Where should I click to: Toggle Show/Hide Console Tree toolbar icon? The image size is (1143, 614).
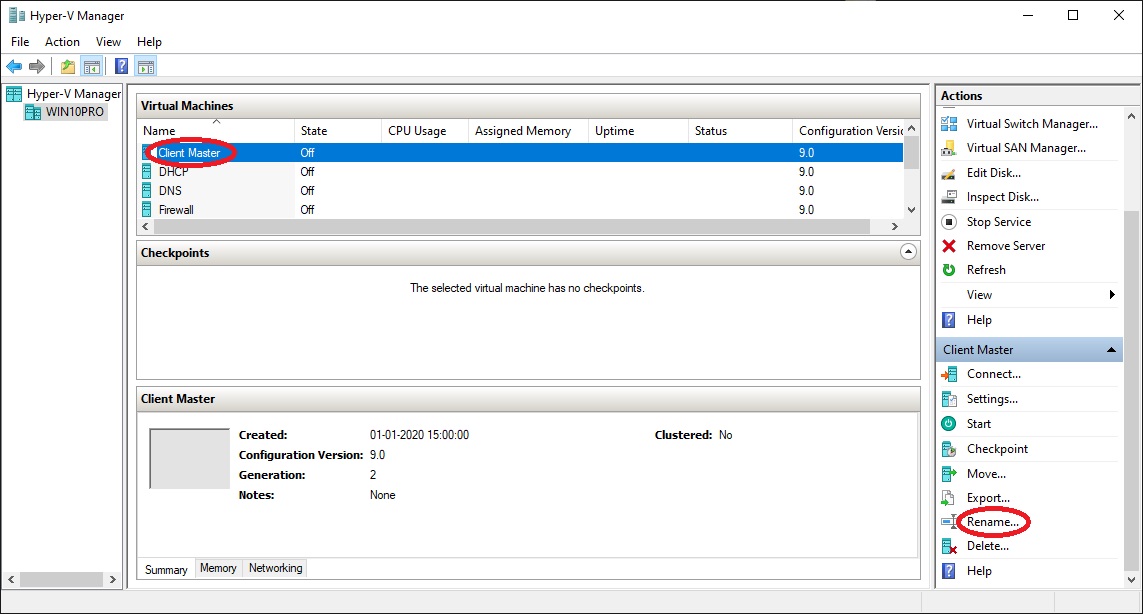[x=92, y=67]
